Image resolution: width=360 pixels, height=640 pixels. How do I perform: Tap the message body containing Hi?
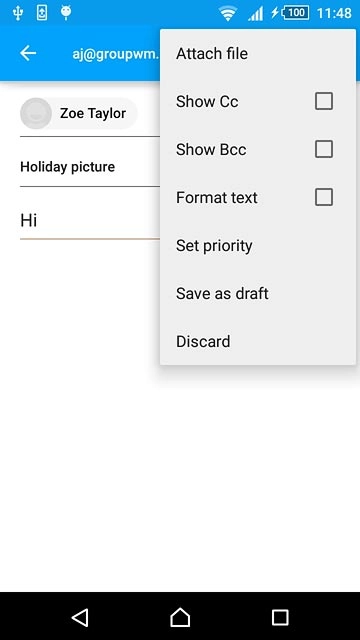90,220
